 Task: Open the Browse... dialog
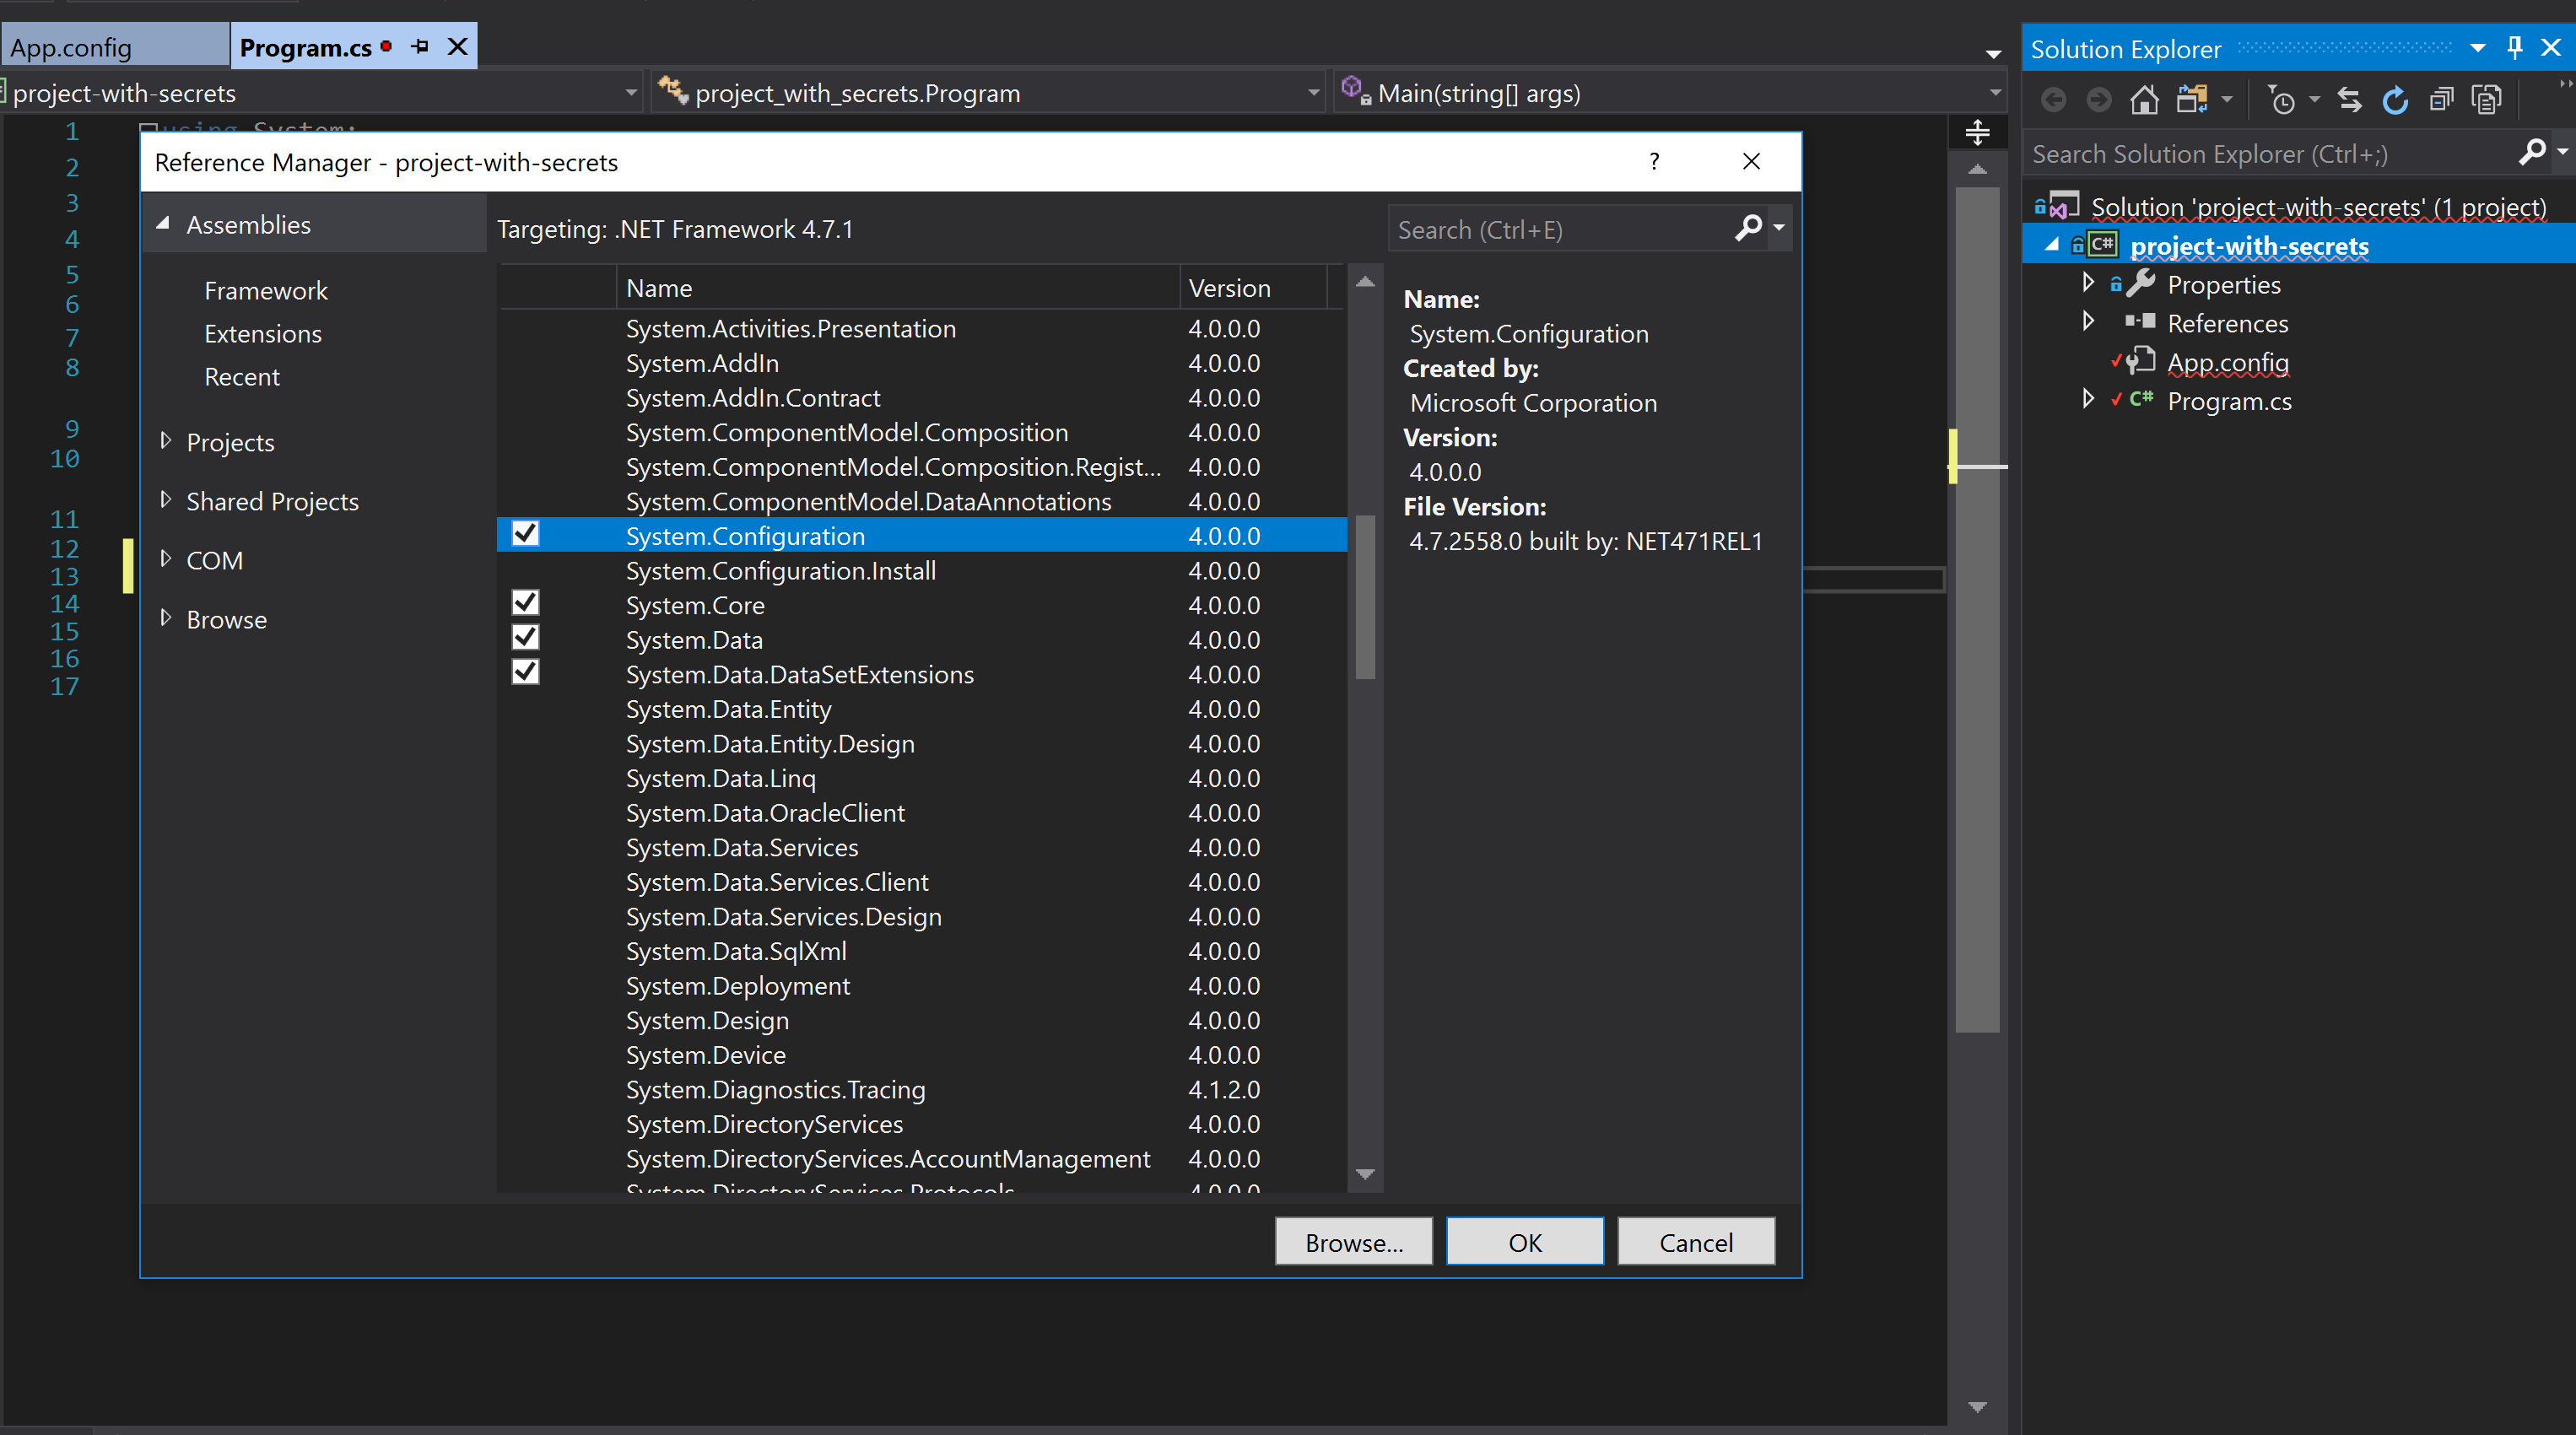click(1353, 1241)
